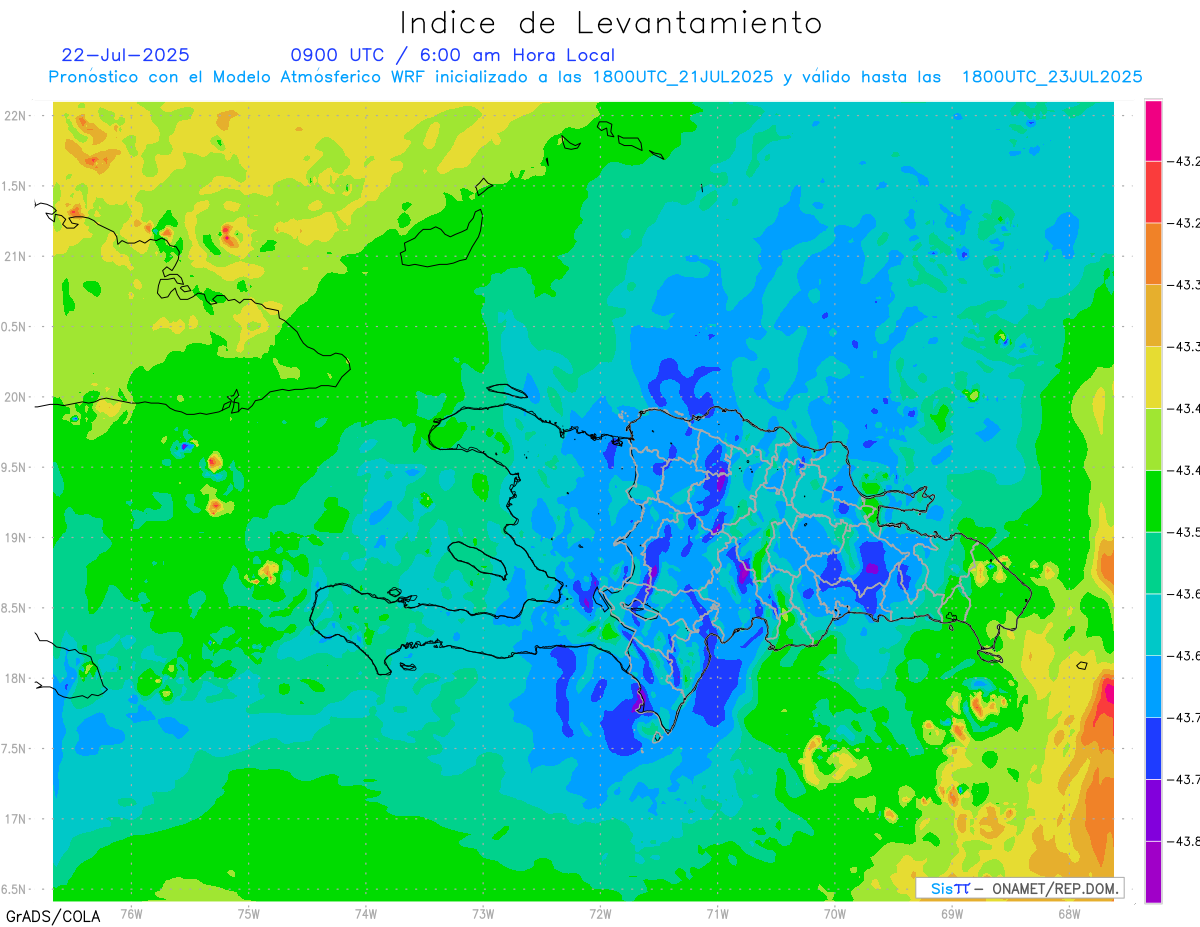Image resolution: width=1200 pixels, height=927 pixels.
Task: Click the 'SisTT - ONAMET/REP.DOM.' label box
Action: [x=1020, y=888]
